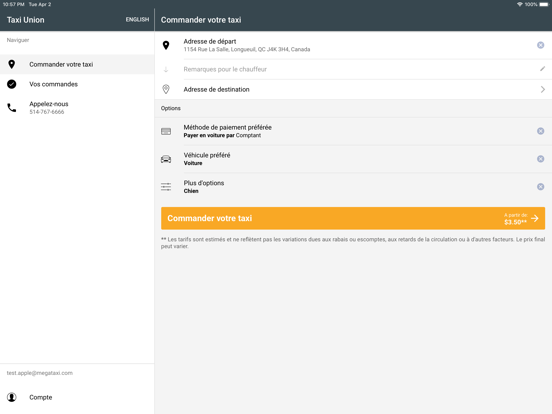
Task: Click the departure address pin icon
Action: click(x=166, y=45)
